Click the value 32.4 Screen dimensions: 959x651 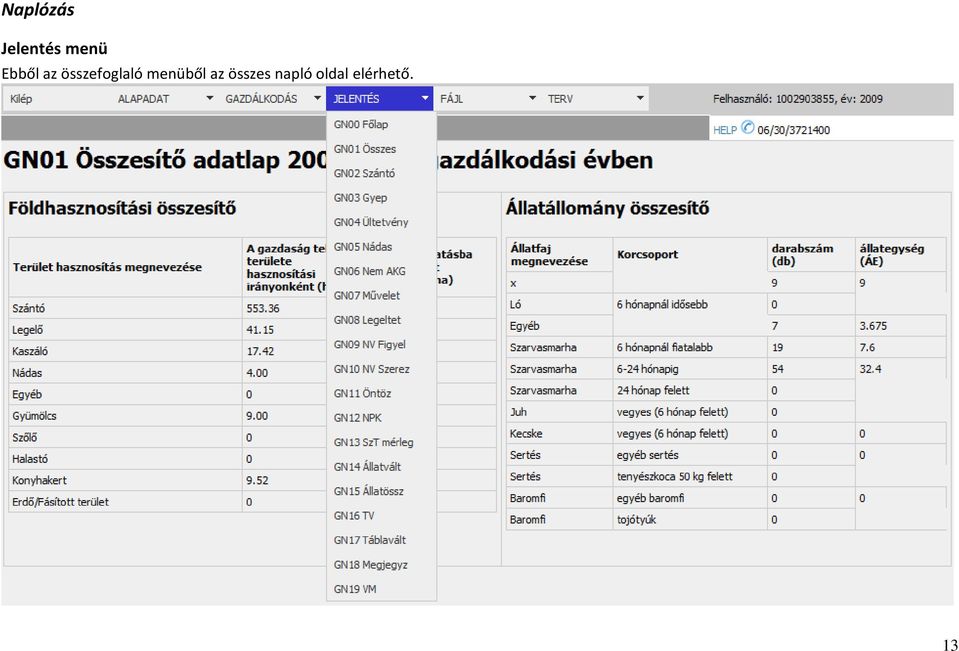[x=870, y=369]
